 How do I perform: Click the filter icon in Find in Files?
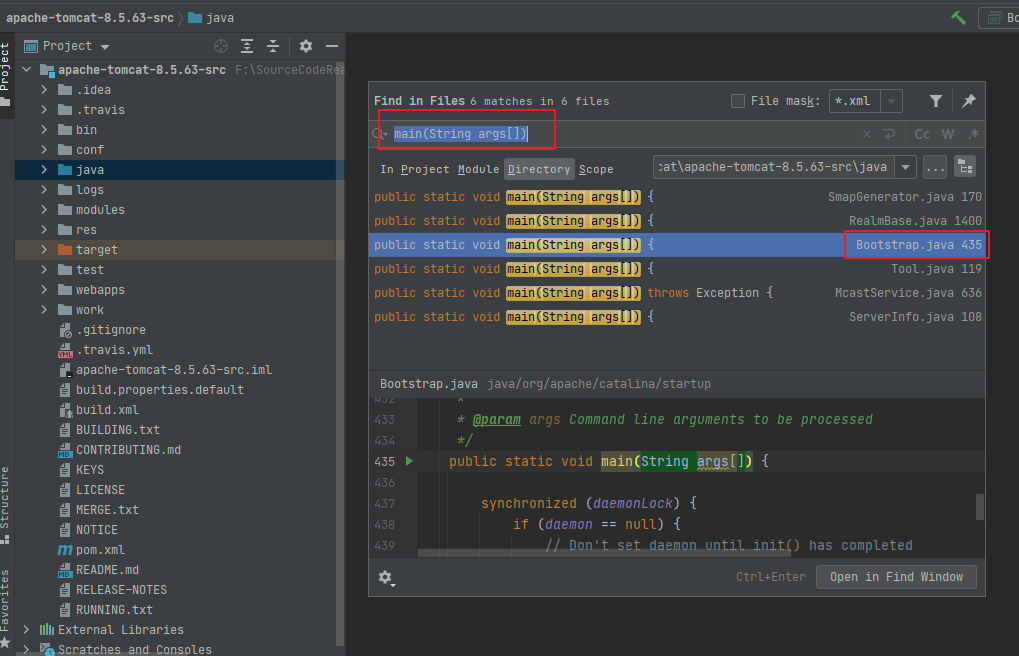point(935,101)
